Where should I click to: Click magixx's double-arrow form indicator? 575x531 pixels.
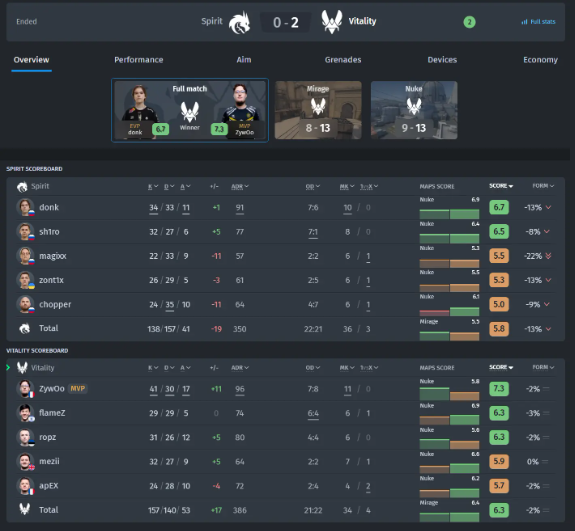(x=548, y=256)
